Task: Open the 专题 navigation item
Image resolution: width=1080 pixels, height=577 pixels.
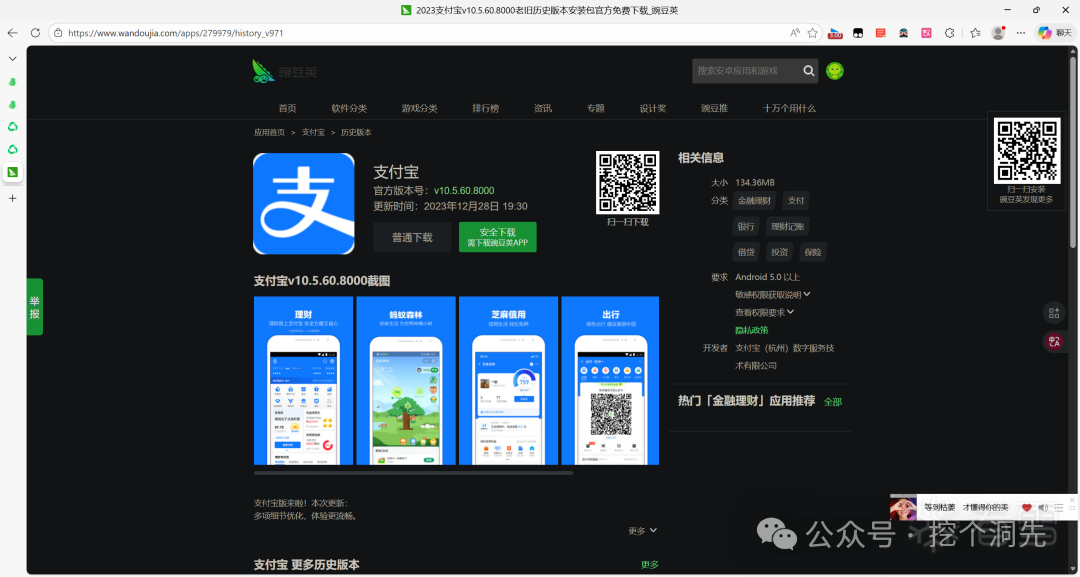Action: point(596,108)
